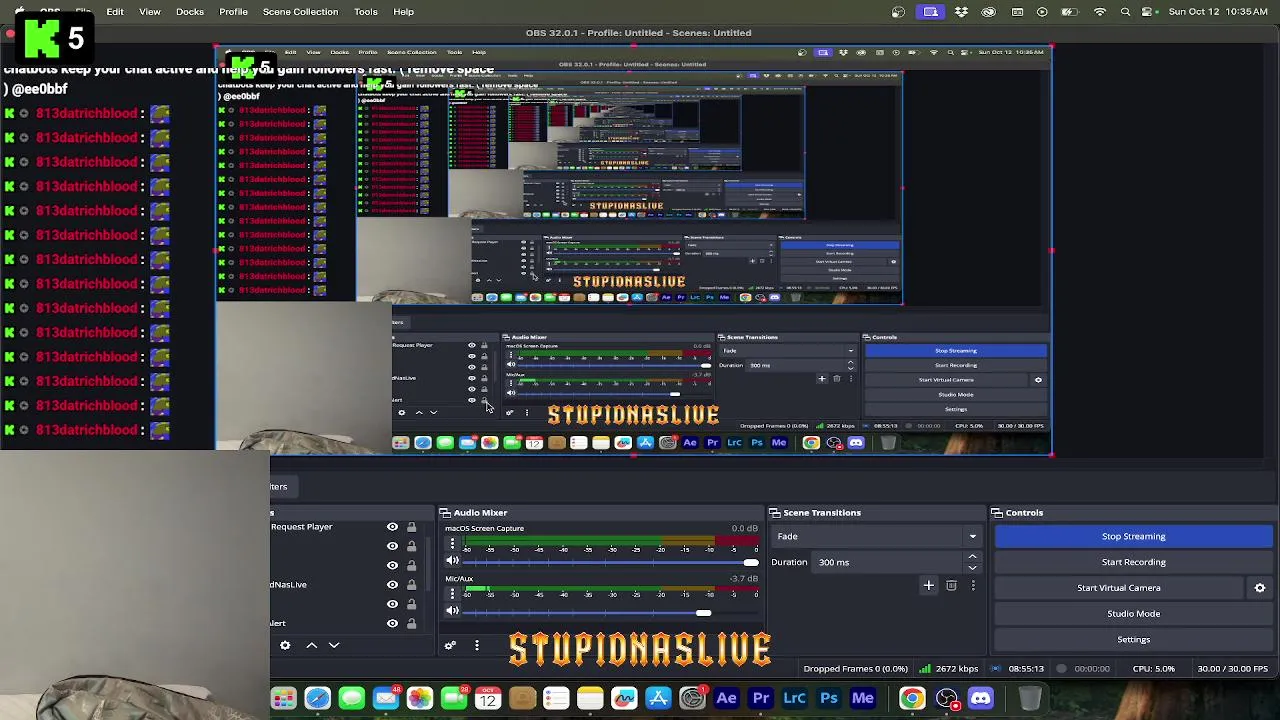Open the Docks menu

(190, 12)
